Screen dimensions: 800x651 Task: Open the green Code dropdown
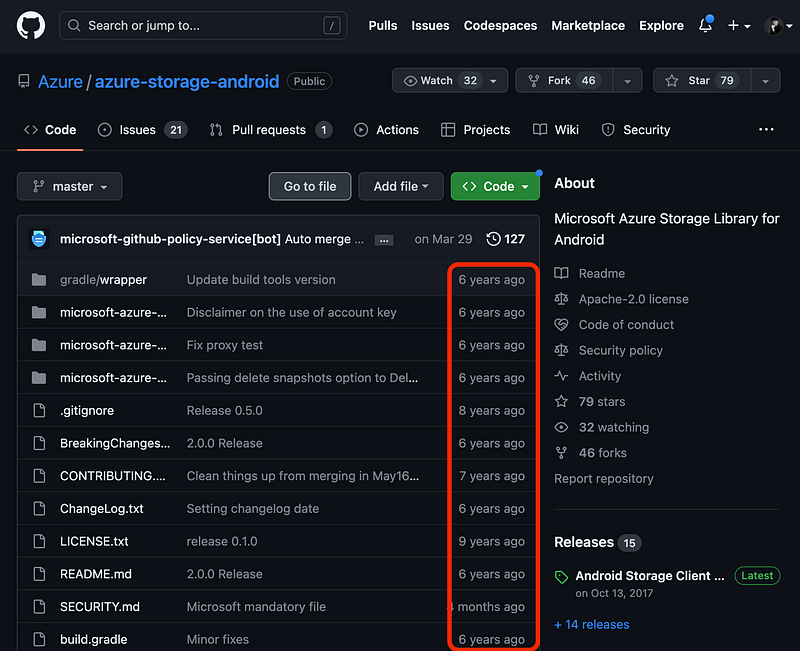click(x=495, y=186)
